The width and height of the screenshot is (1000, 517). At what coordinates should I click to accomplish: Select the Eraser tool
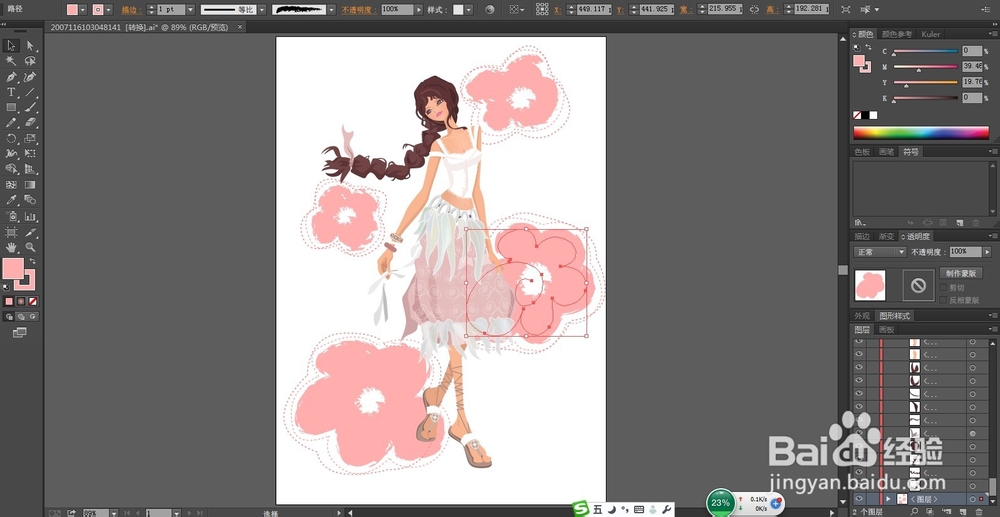tap(30, 122)
